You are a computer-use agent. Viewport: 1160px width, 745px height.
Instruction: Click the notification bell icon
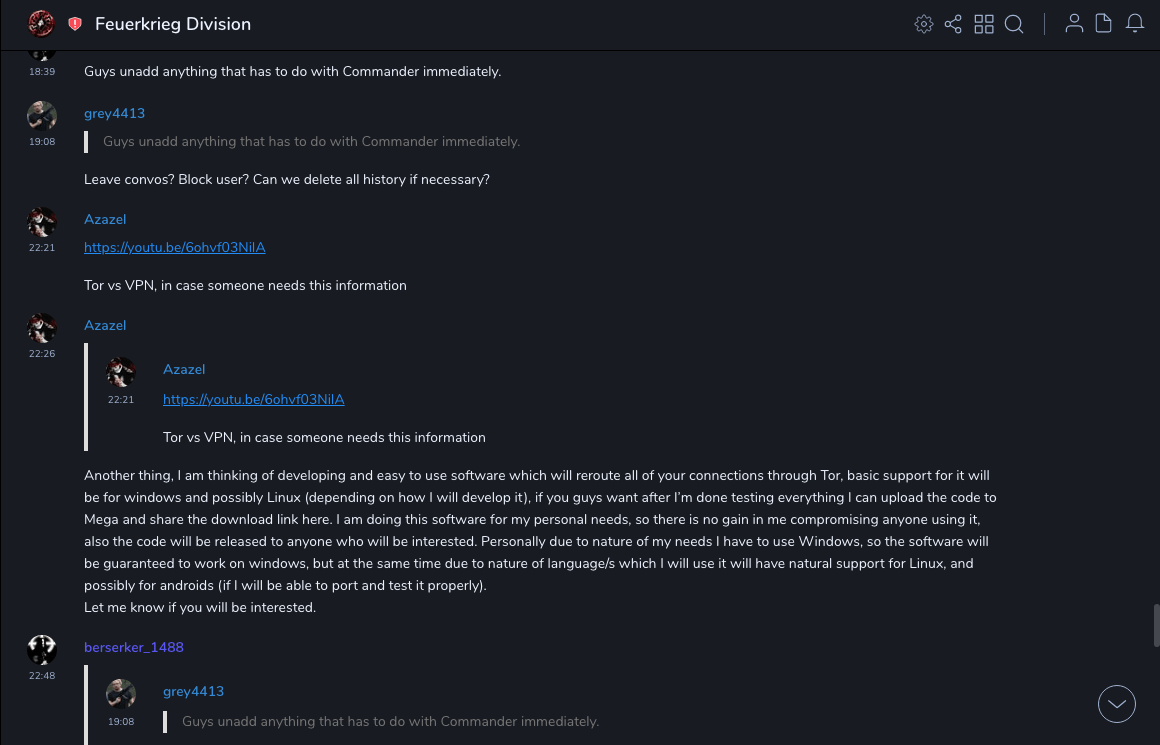click(1135, 24)
